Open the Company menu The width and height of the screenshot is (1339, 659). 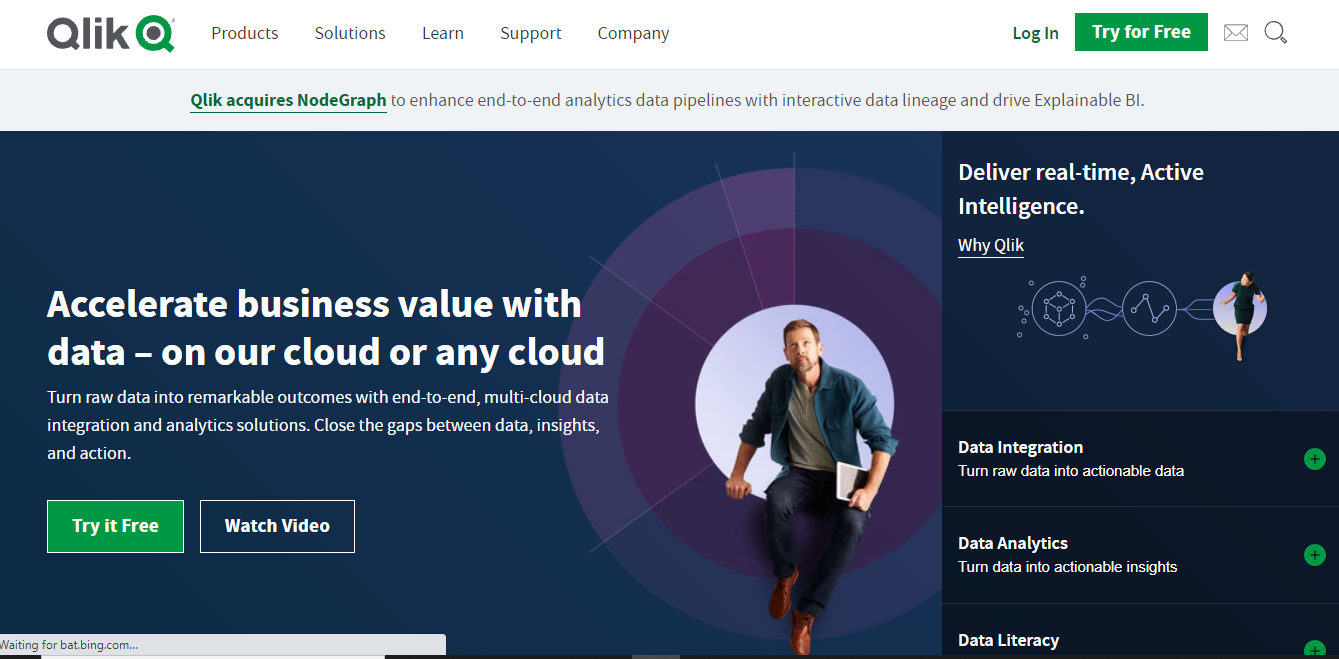click(x=633, y=33)
